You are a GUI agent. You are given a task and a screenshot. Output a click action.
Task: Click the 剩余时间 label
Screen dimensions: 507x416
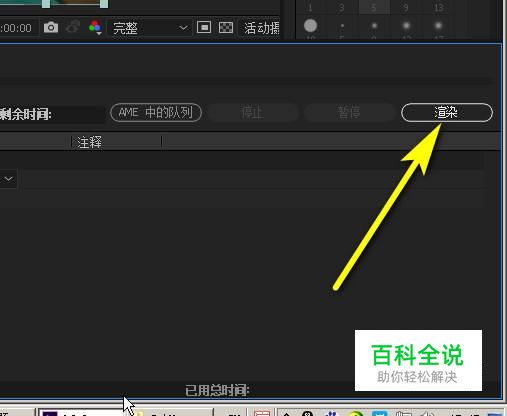pos(26,114)
